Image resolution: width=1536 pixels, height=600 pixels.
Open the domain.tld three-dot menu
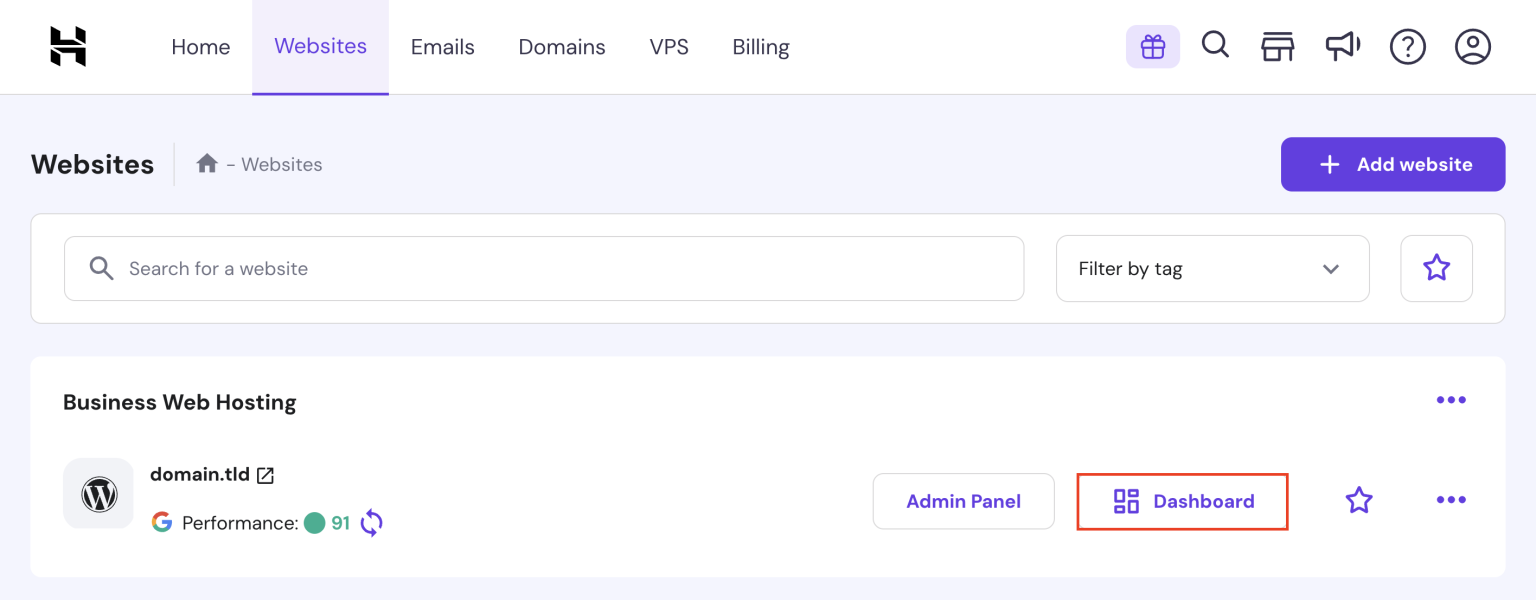(1451, 500)
